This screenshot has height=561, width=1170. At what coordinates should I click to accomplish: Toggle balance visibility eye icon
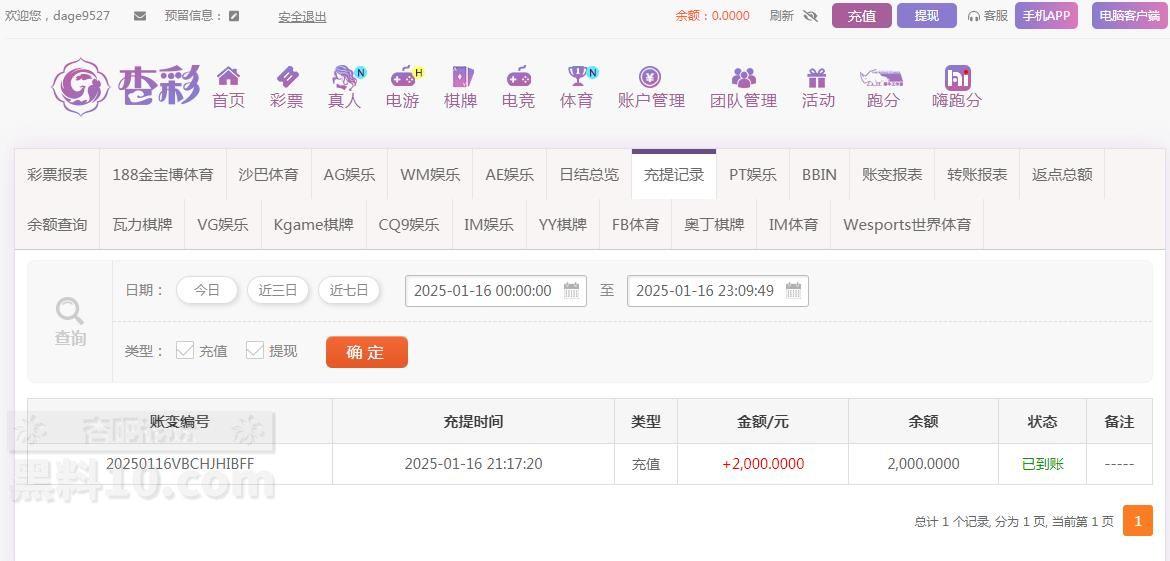pyautogui.click(x=810, y=16)
